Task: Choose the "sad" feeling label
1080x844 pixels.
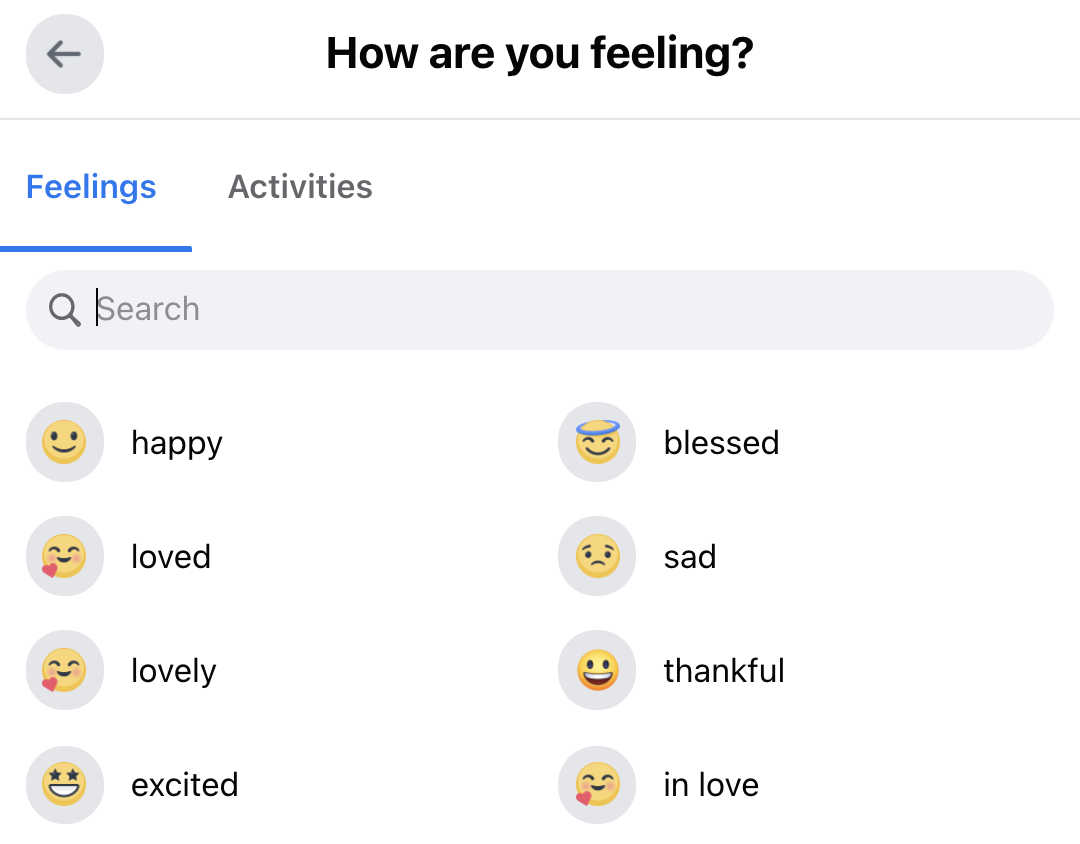Action: point(690,557)
